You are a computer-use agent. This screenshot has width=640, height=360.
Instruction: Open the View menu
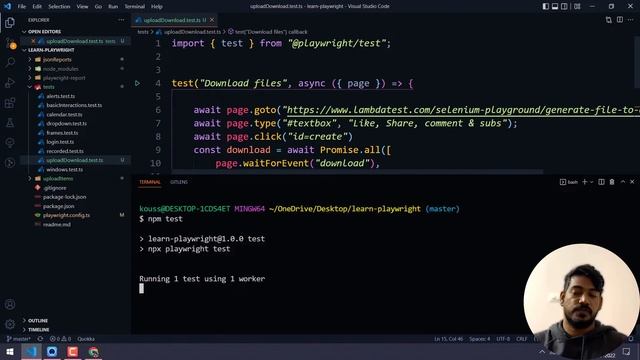pyautogui.click(x=82, y=7)
